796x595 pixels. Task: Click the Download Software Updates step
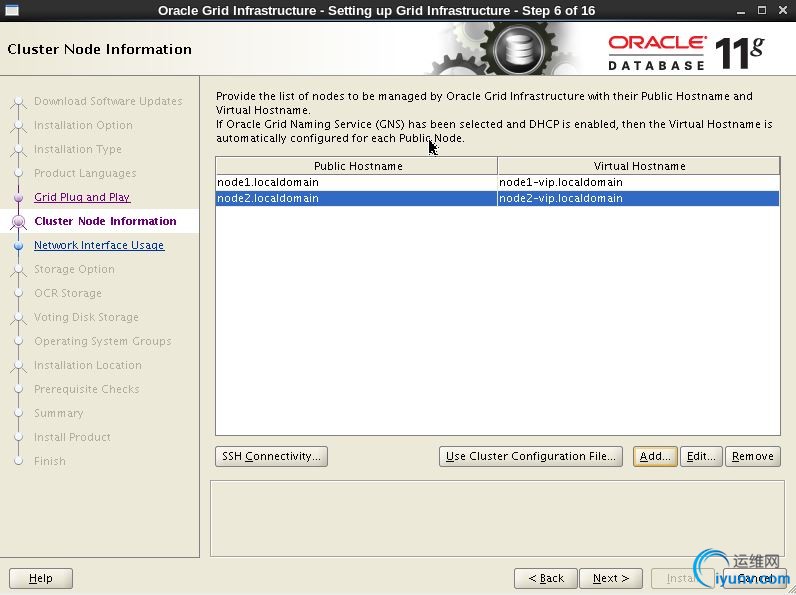click(108, 101)
